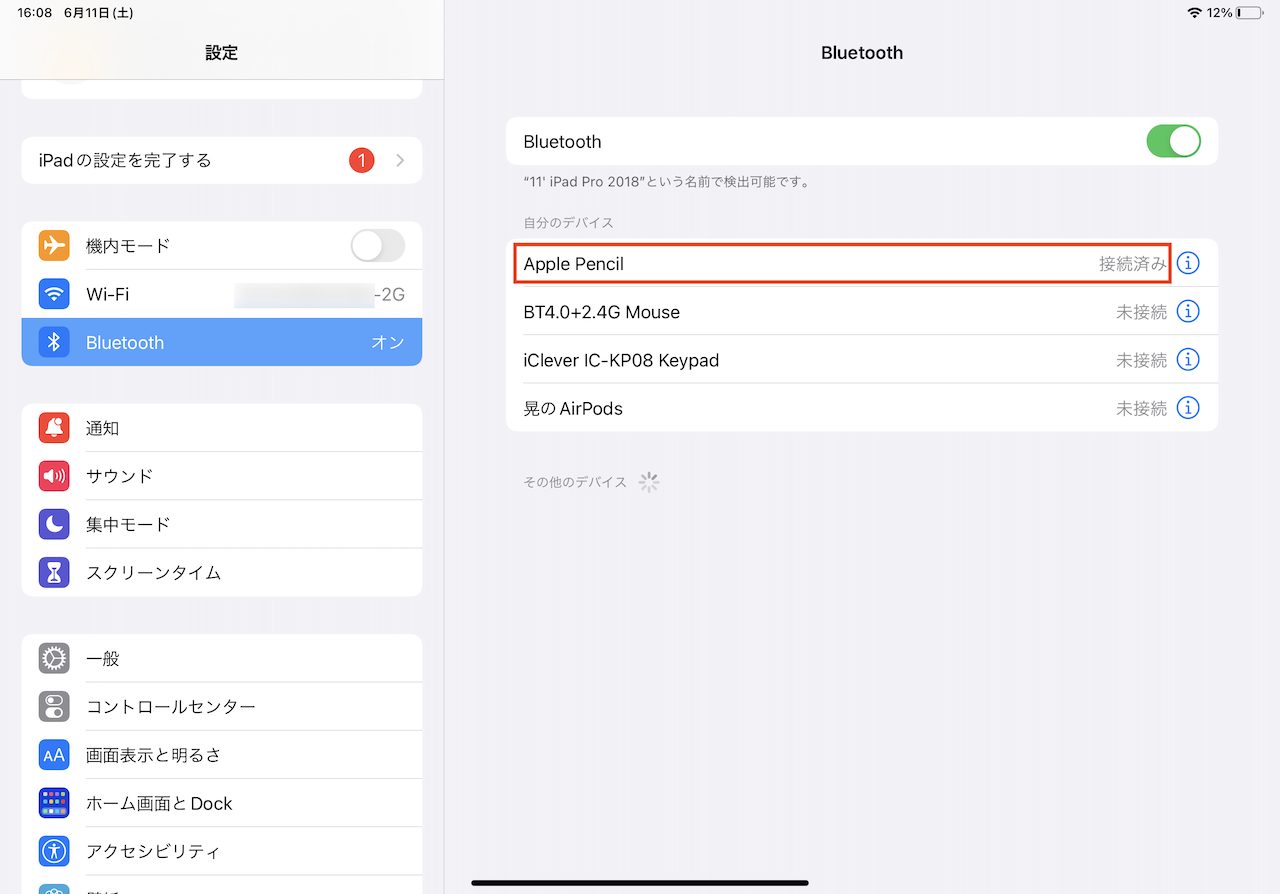1280x894 pixels.
Task: Open the コントロールセンター settings
Action: click(x=222, y=706)
